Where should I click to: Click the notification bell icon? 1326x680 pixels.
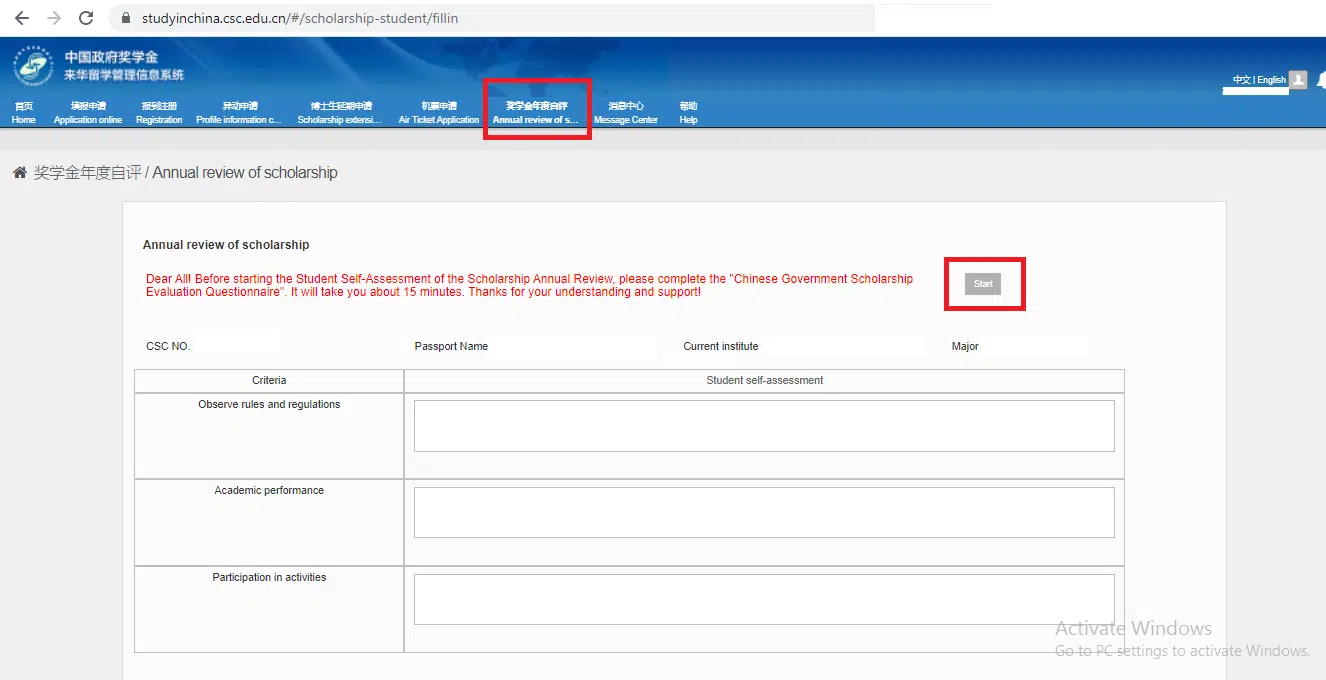coord(1321,80)
